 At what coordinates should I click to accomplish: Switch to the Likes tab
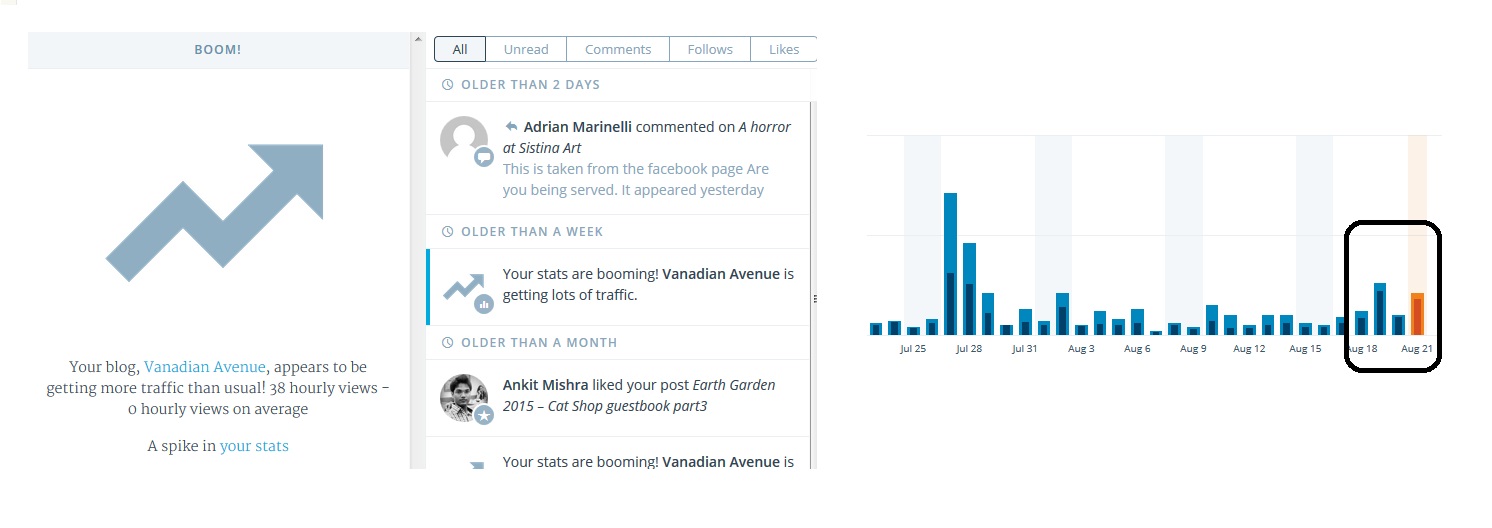[x=784, y=49]
